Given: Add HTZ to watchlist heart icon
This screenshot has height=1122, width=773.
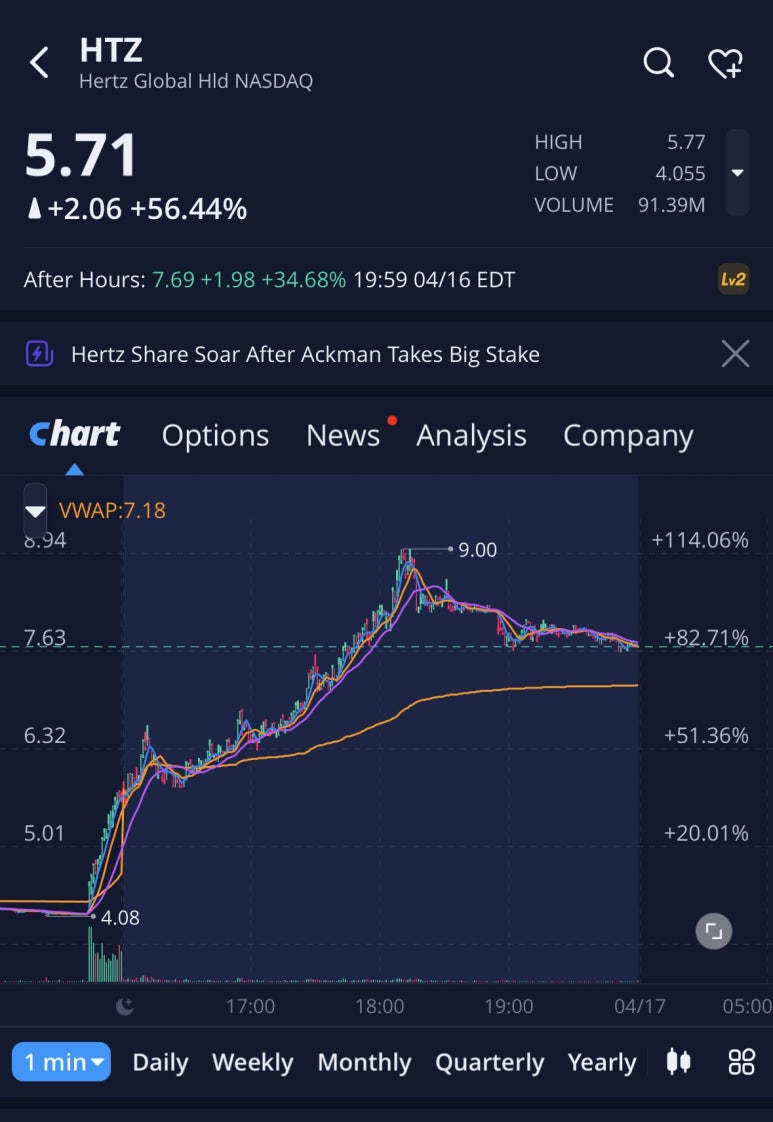Looking at the screenshot, I should (x=726, y=63).
